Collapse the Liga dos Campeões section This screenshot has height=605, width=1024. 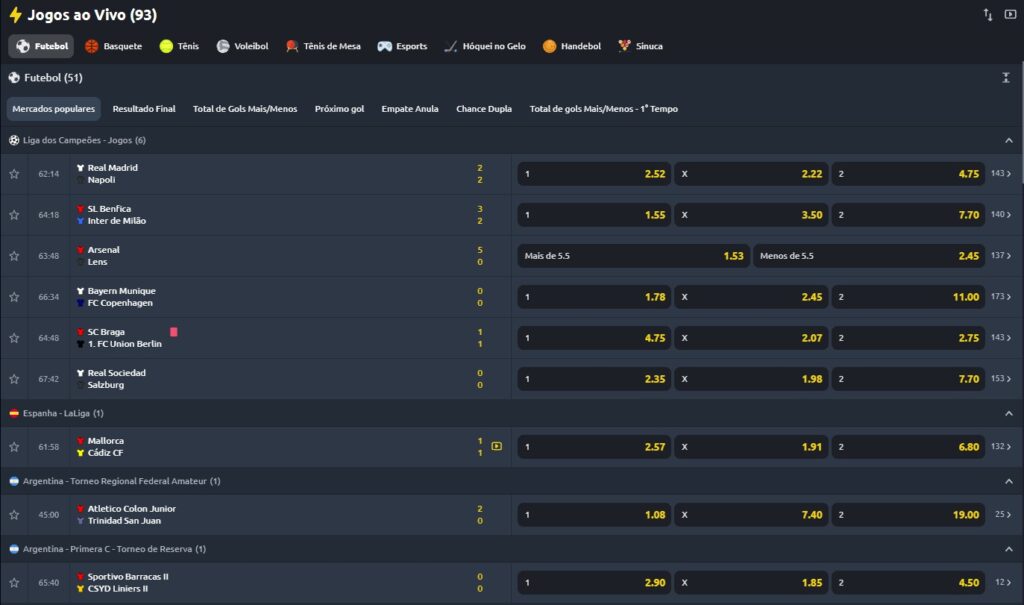pyautogui.click(x=1007, y=141)
